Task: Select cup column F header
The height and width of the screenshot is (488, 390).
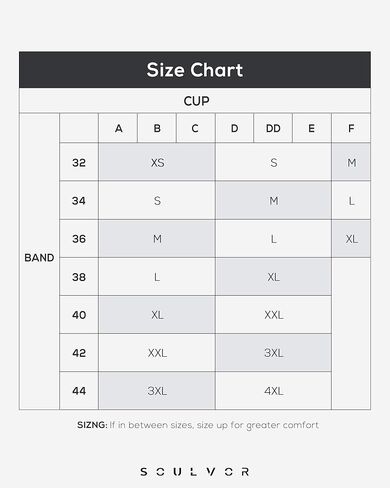Action: (351, 128)
